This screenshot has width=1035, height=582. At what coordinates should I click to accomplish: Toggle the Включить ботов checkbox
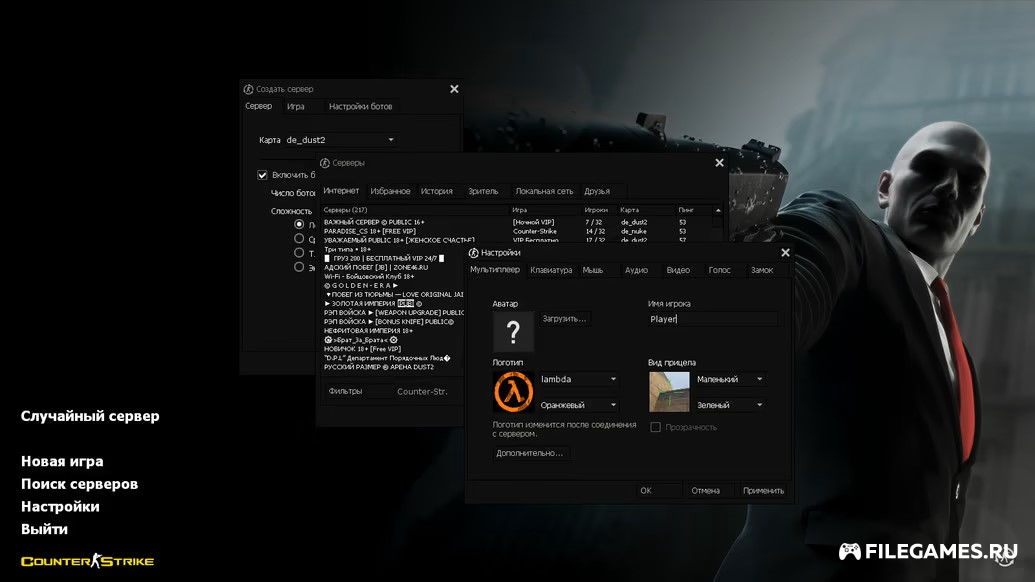(x=262, y=175)
